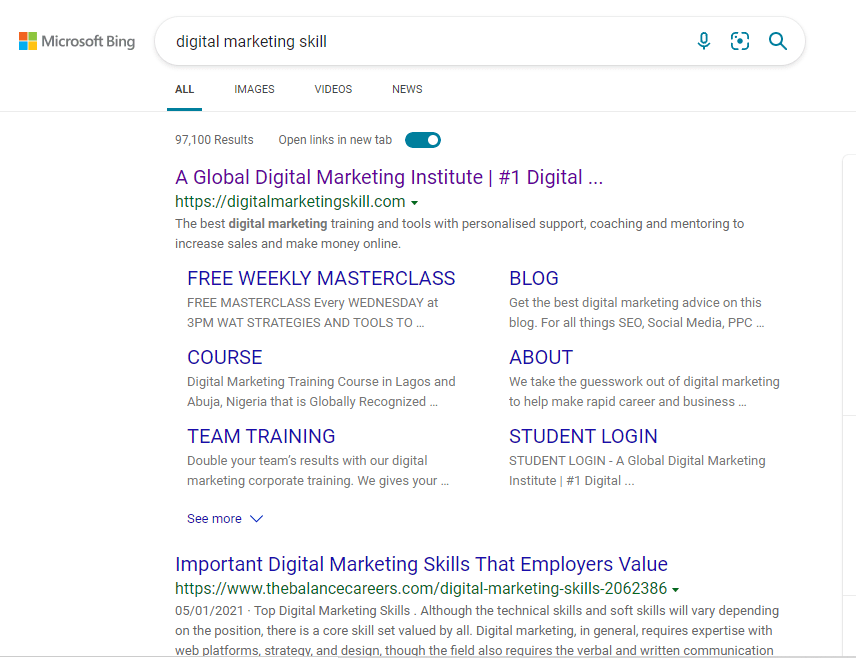Click the digitalmarketingskill.com URL
This screenshot has height=658, width=856.
pos(290,201)
